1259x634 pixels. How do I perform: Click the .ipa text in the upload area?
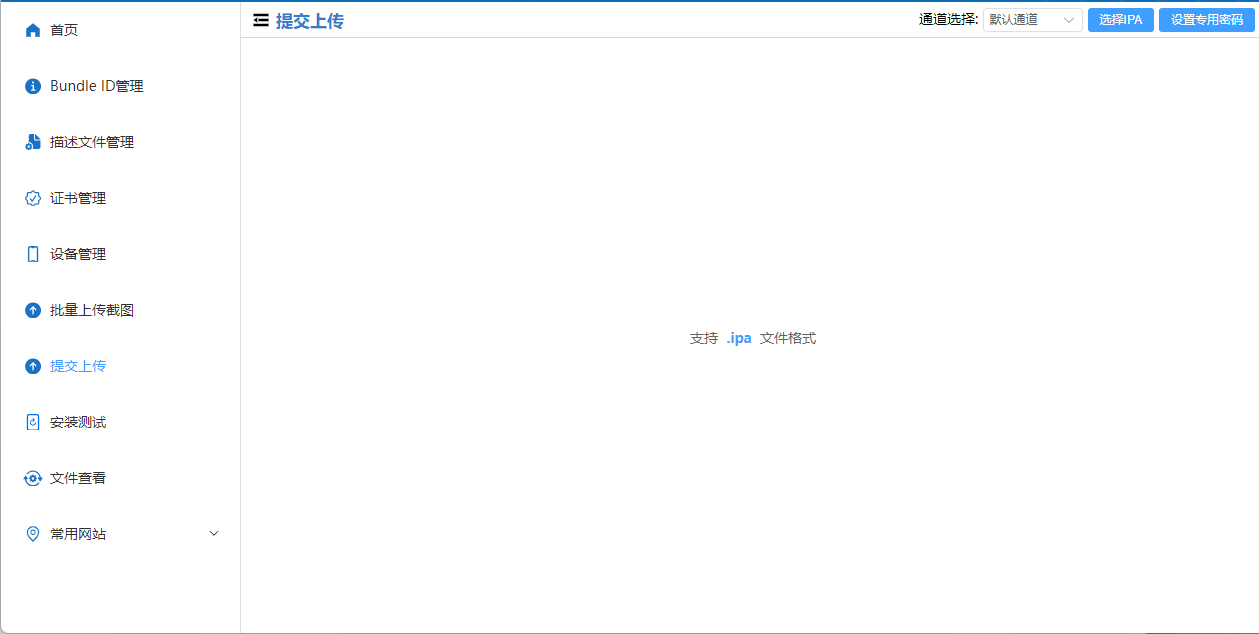coord(739,338)
